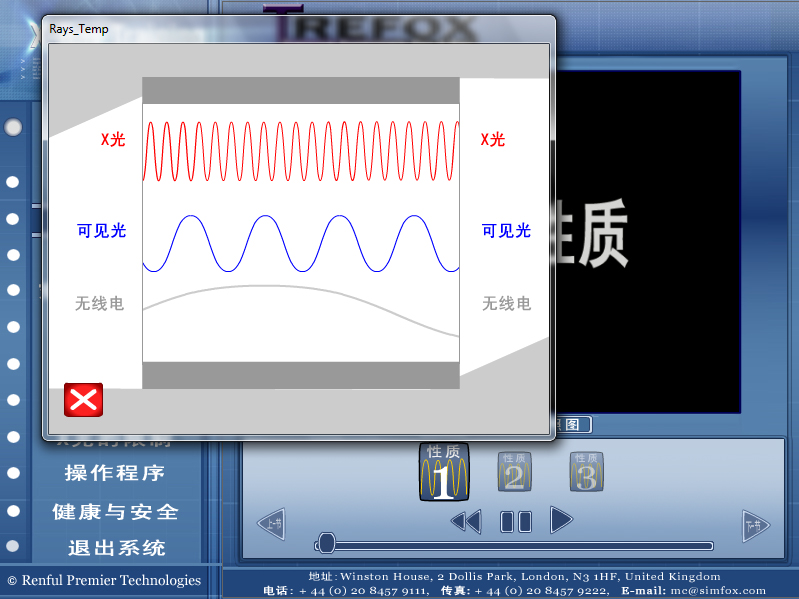Click the left gray 无线电 label
Viewport: 799px width, 599px height.
point(100,303)
